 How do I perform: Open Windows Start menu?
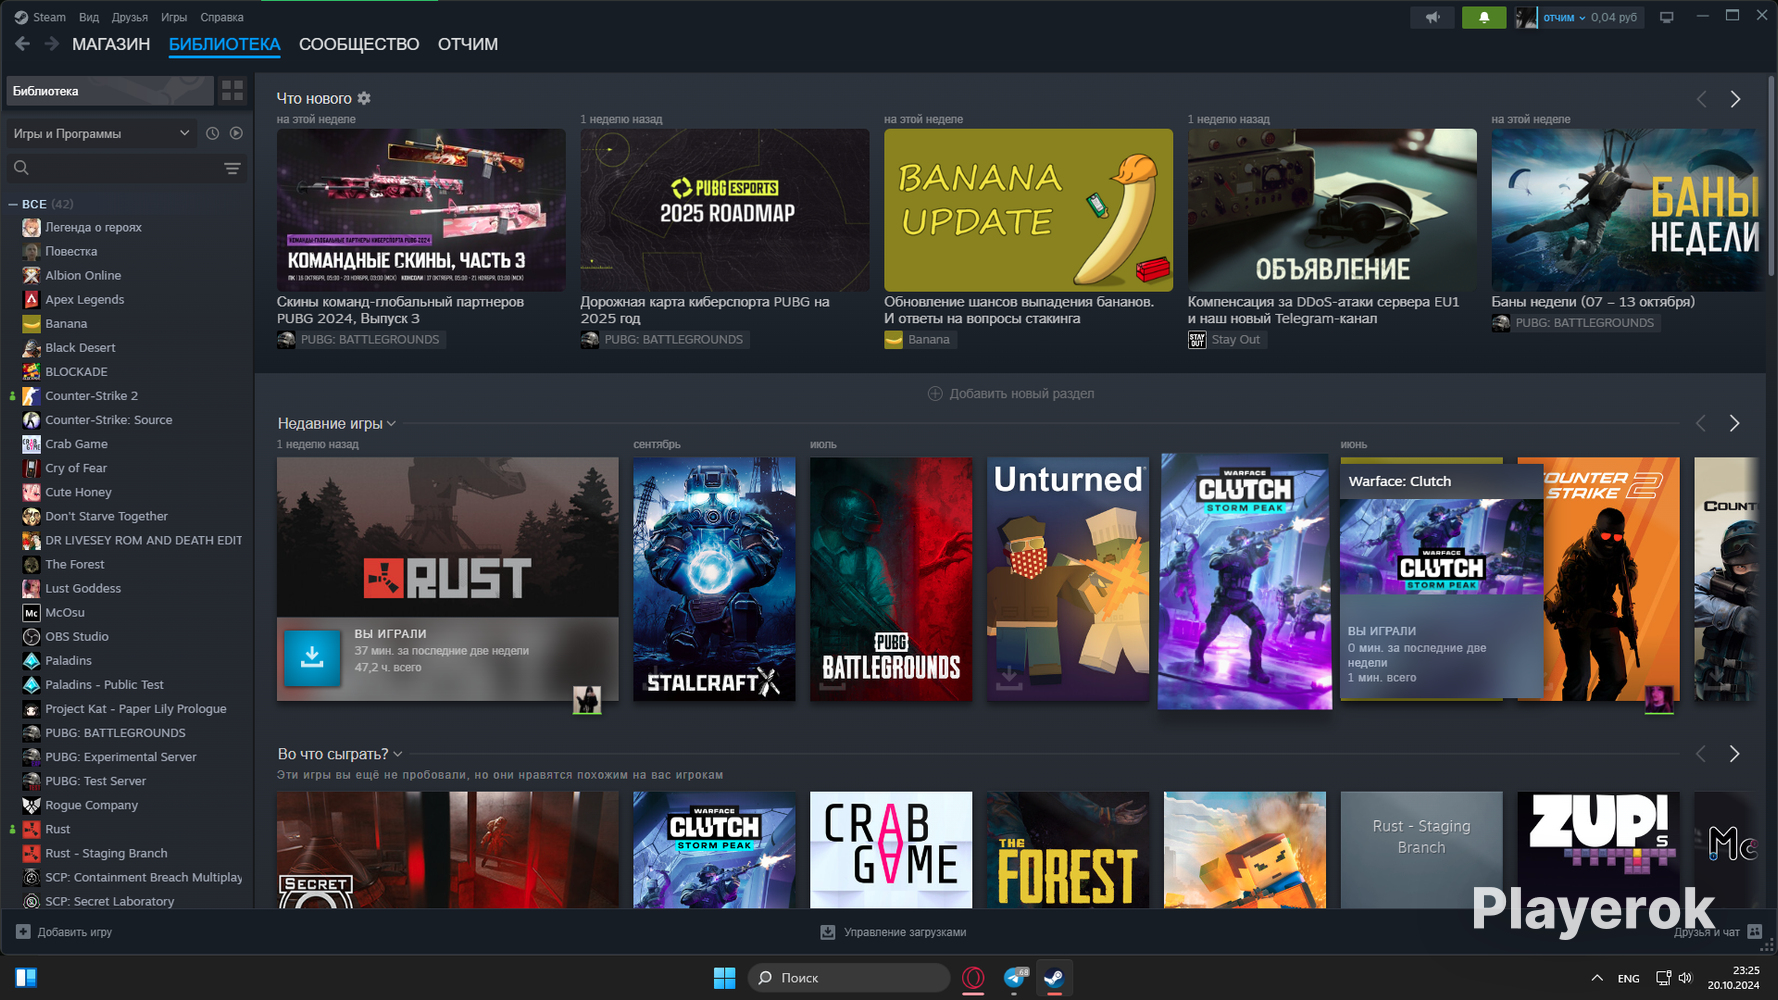pyautogui.click(x=724, y=977)
